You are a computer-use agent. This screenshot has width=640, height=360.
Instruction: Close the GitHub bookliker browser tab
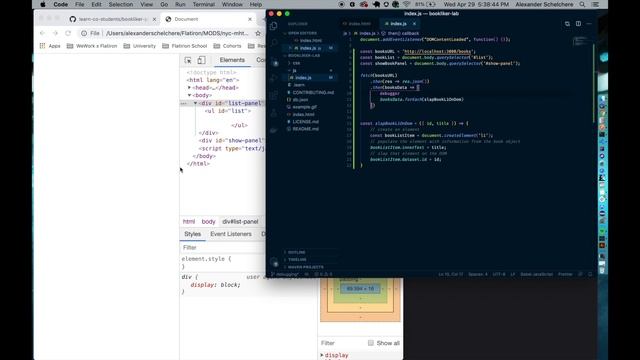pos(154,19)
